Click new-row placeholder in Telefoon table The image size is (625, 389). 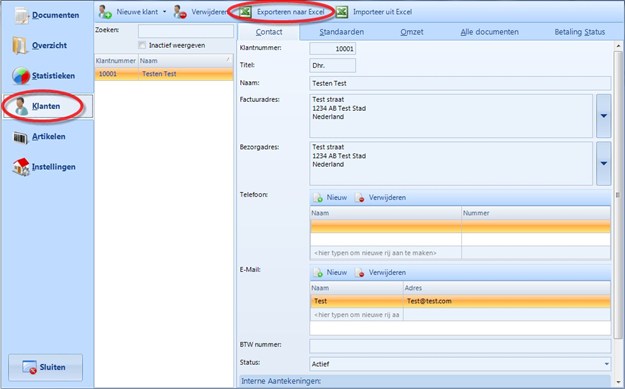pyautogui.click(x=386, y=253)
